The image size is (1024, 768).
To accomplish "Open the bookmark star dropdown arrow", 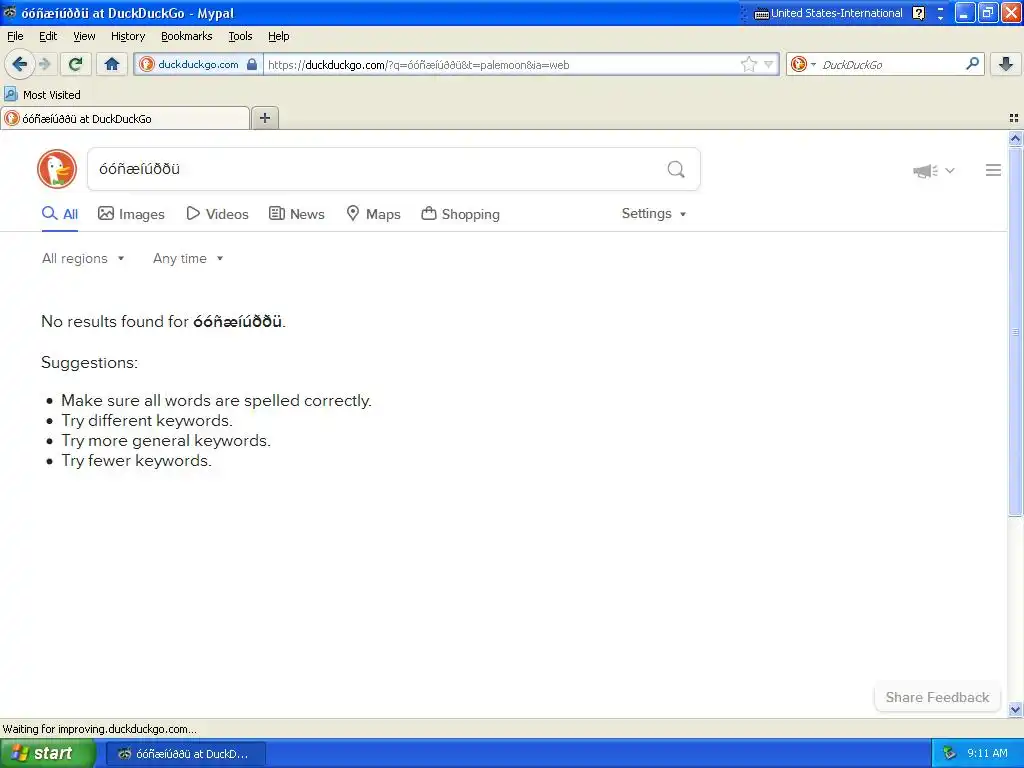I will click(x=768, y=64).
